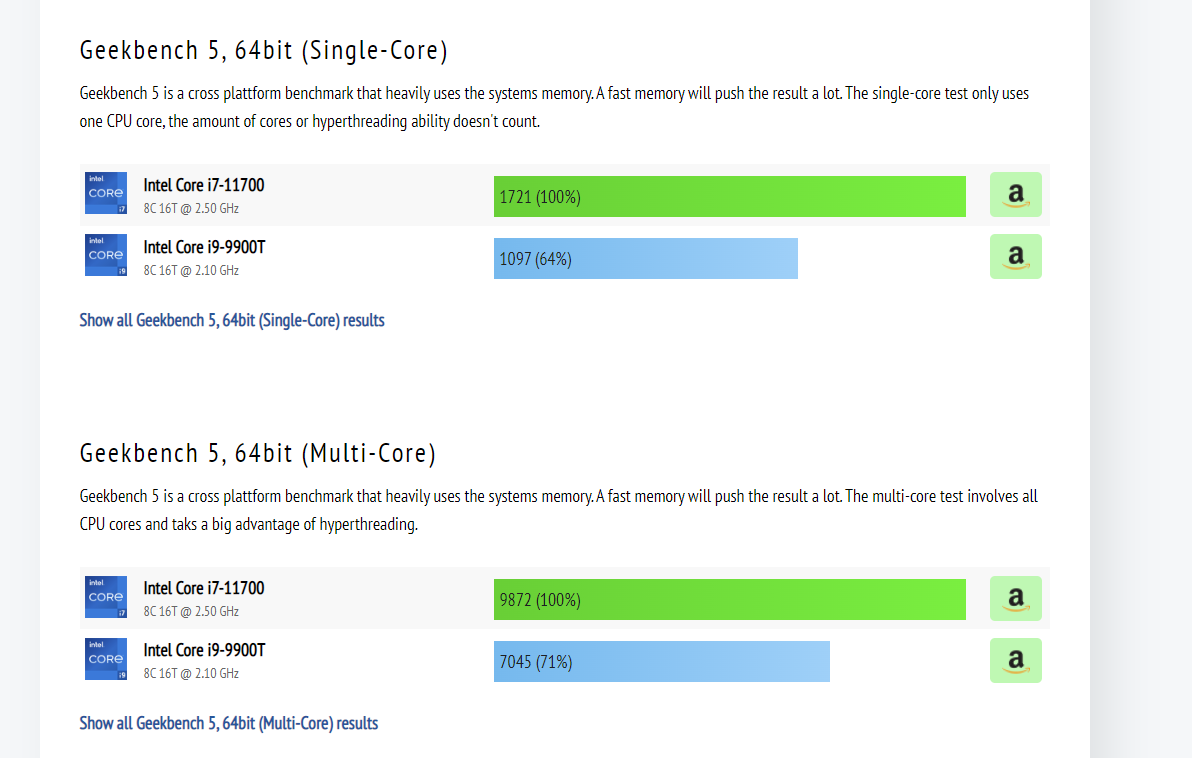The width and height of the screenshot is (1192, 758).
Task: Open Amazon link for i7-11700 Multi-Core row
Action: (x=1016, y=598)
